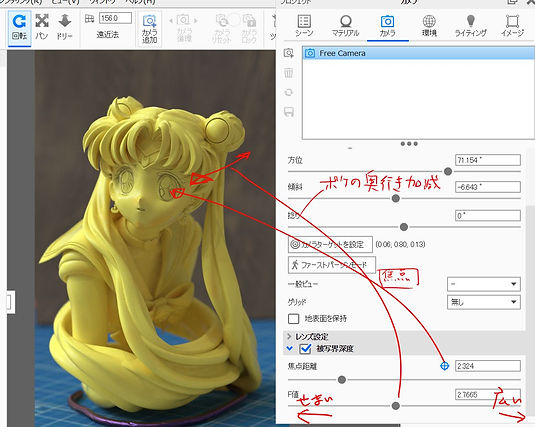This screenshot has width=535, height=427.
Task: Enable the 地表面を保持 checkbox
Action: point(293,318)
